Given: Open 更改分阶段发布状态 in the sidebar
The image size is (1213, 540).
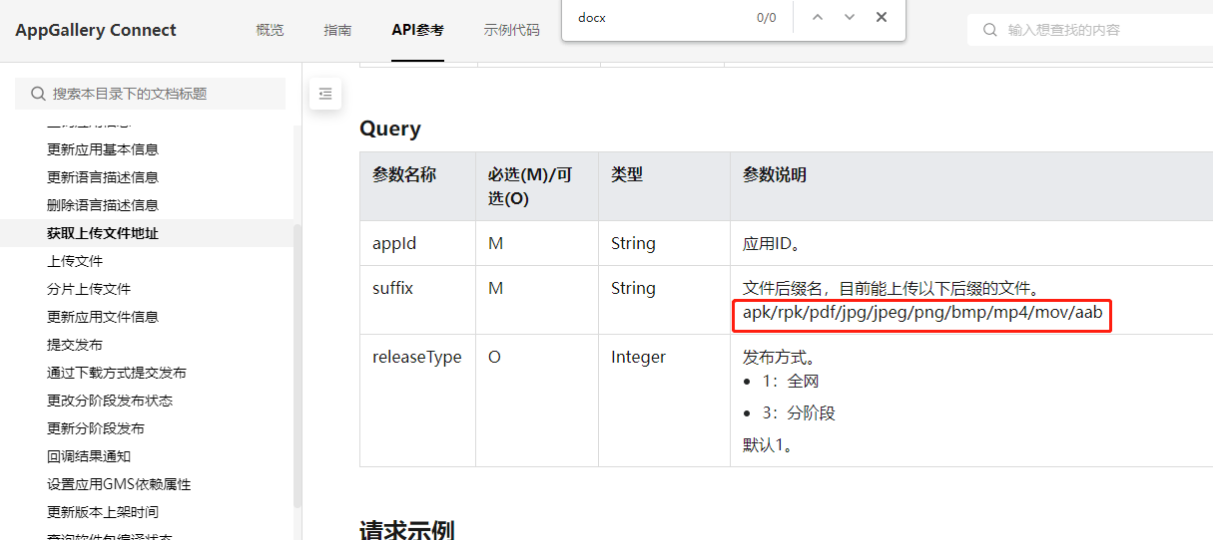Looking at the screenshot, I should pos(110,401).
